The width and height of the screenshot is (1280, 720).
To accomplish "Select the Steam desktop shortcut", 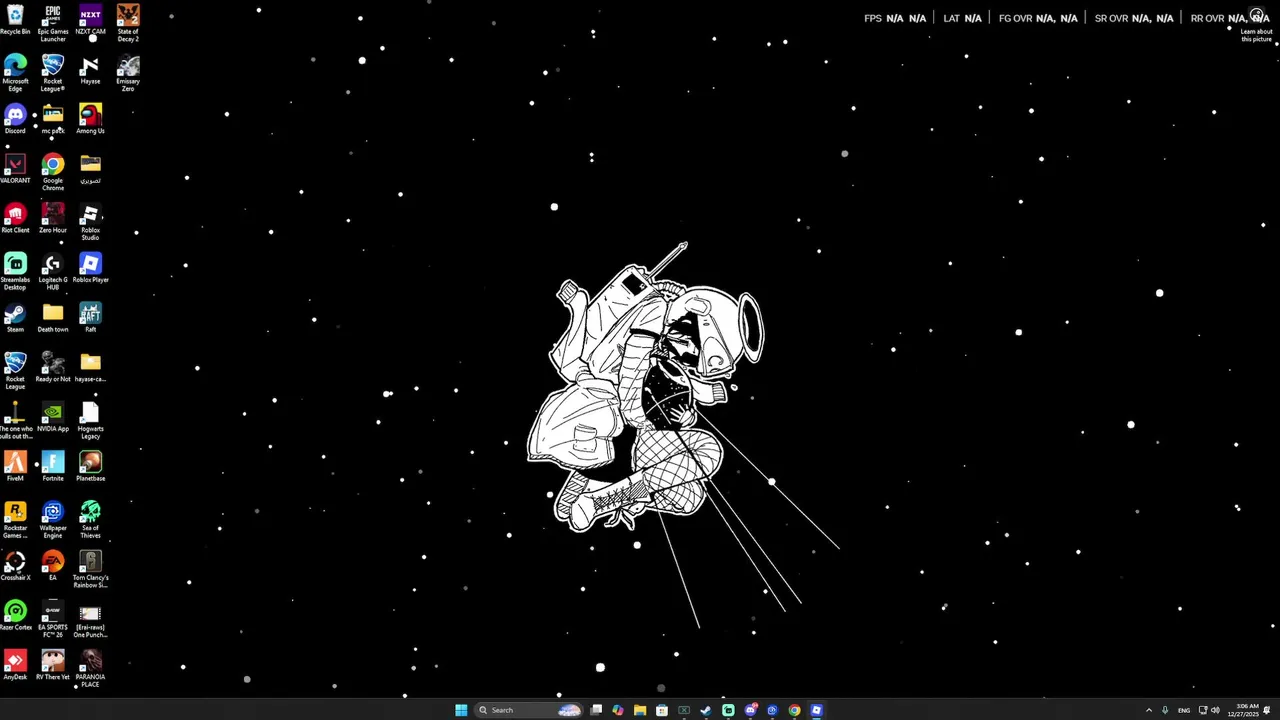I will [x=15, y=318].
